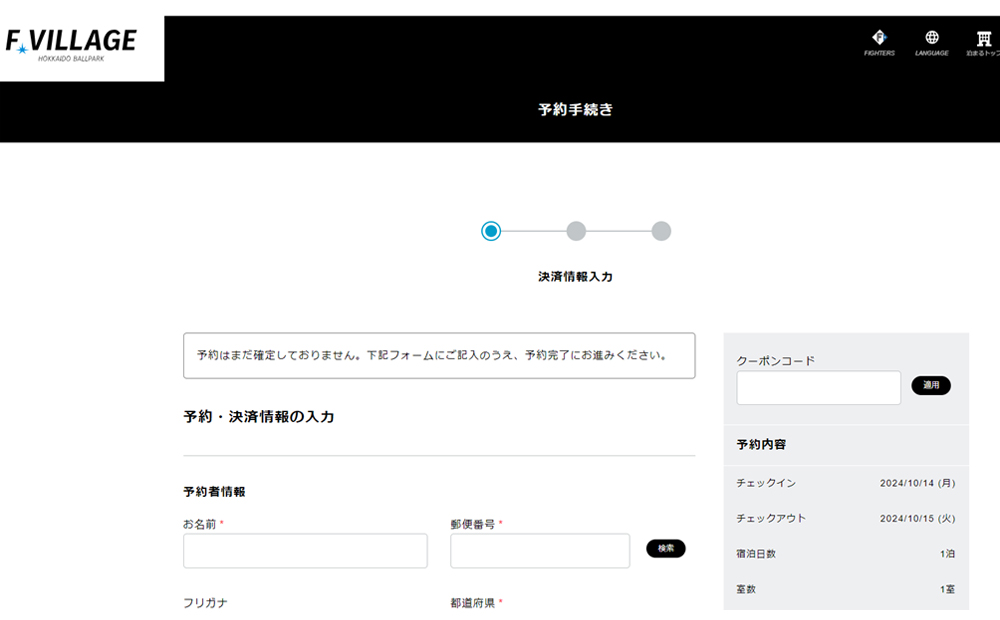Click the highlighted blue progress step circle
Viewport: 1000px width, 620px height.
489,230
